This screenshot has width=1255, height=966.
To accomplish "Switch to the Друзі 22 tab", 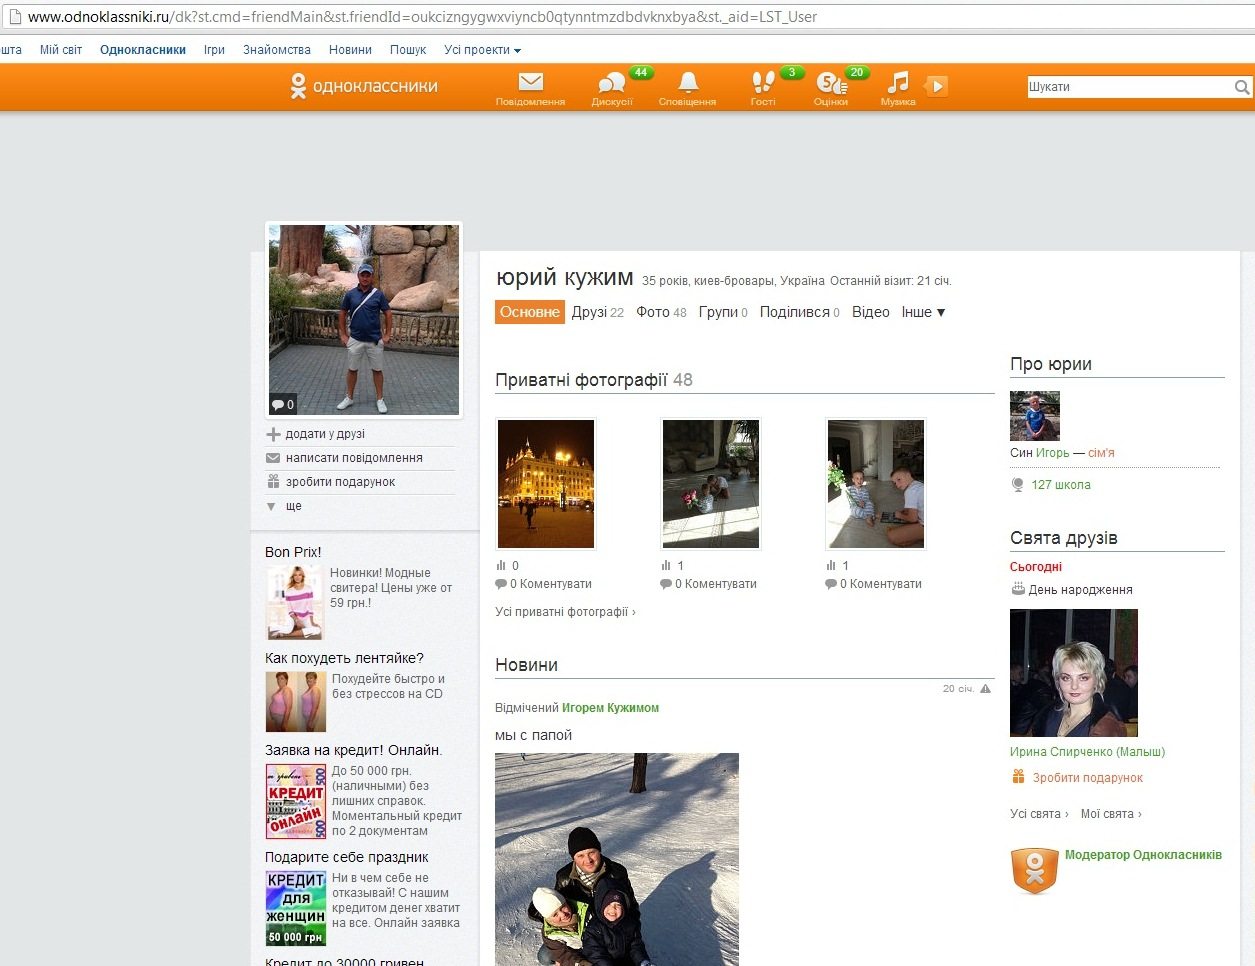I will point(598,312).
